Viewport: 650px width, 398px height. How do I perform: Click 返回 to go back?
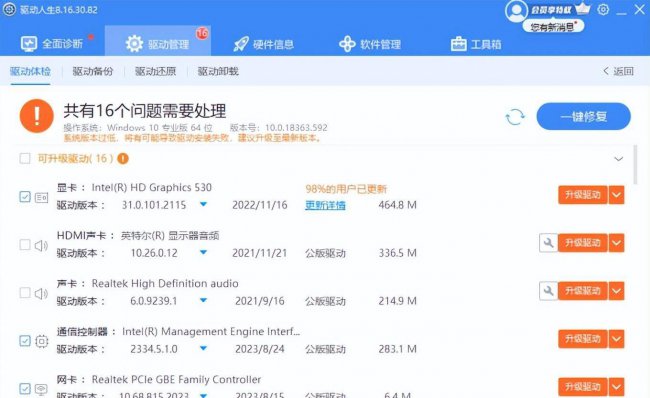[618, 71]
